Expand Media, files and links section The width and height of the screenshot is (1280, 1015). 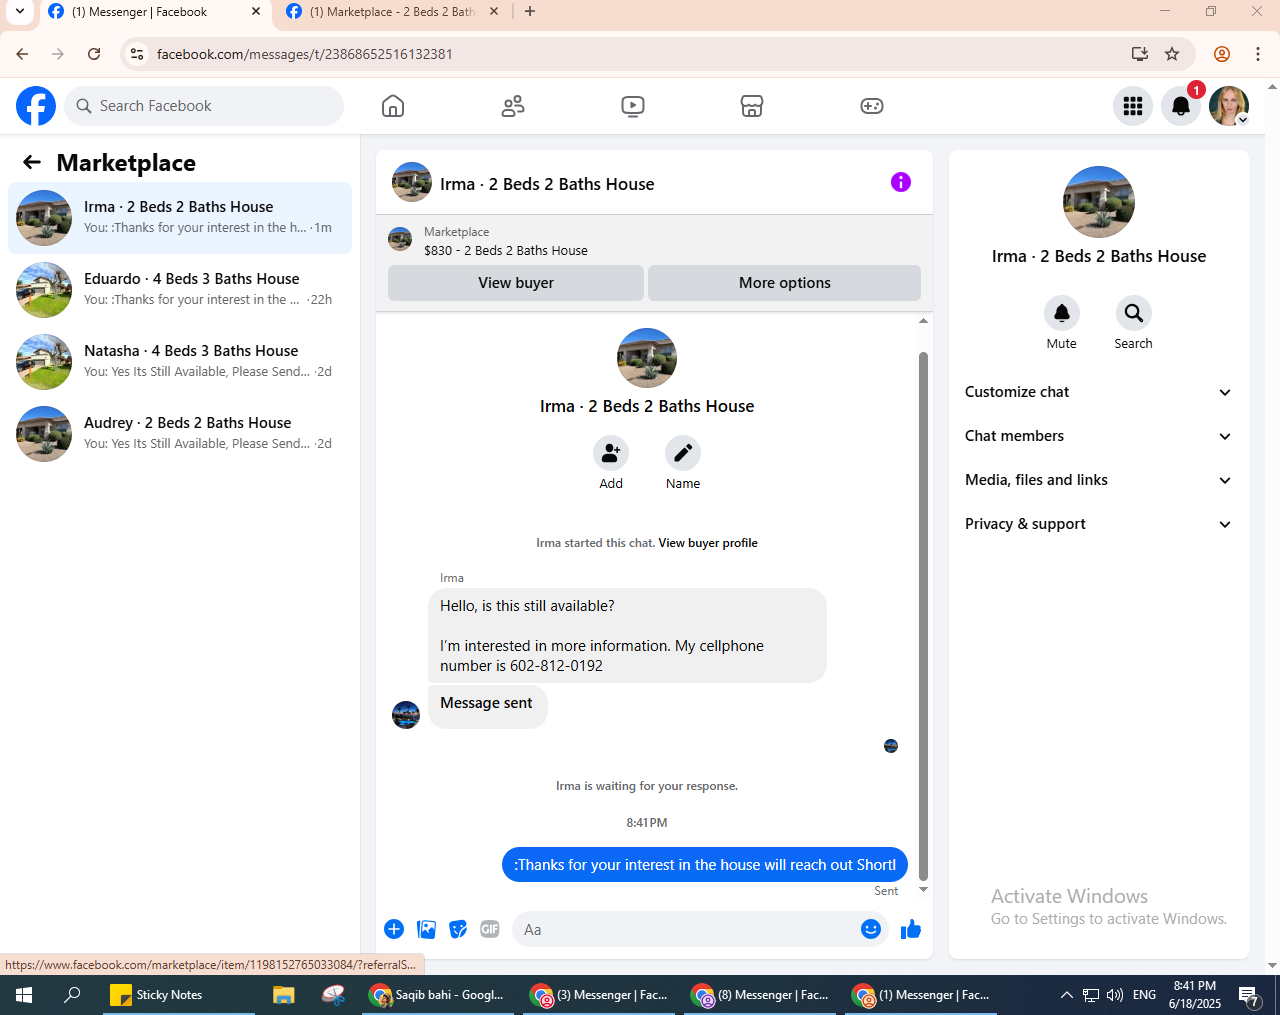click(x=1098, y=480)
